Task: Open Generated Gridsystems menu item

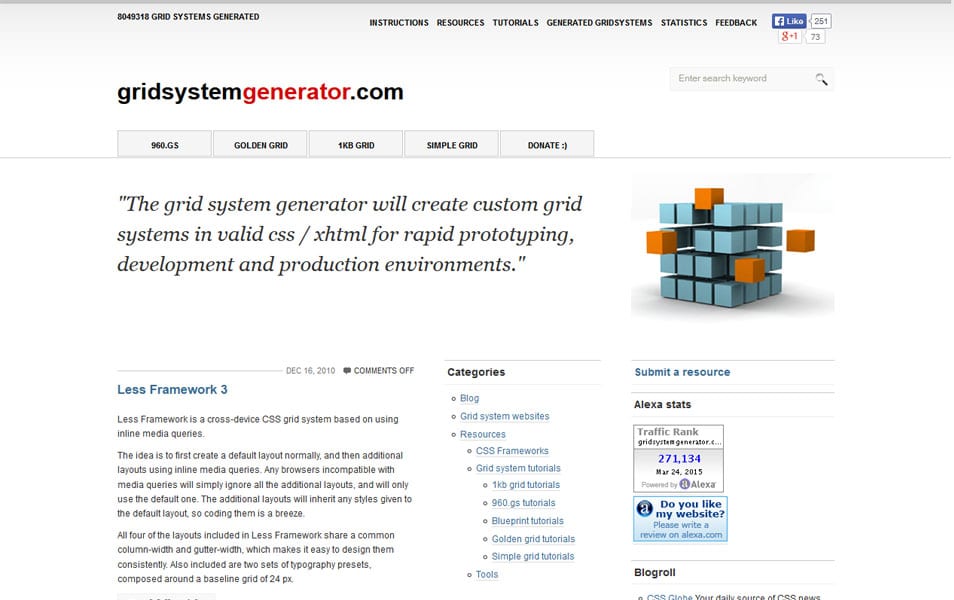Action: point(599,23)
